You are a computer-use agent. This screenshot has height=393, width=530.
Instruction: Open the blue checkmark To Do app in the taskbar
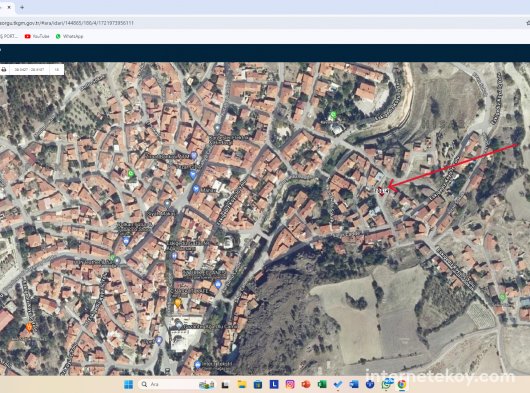(338, 384)
